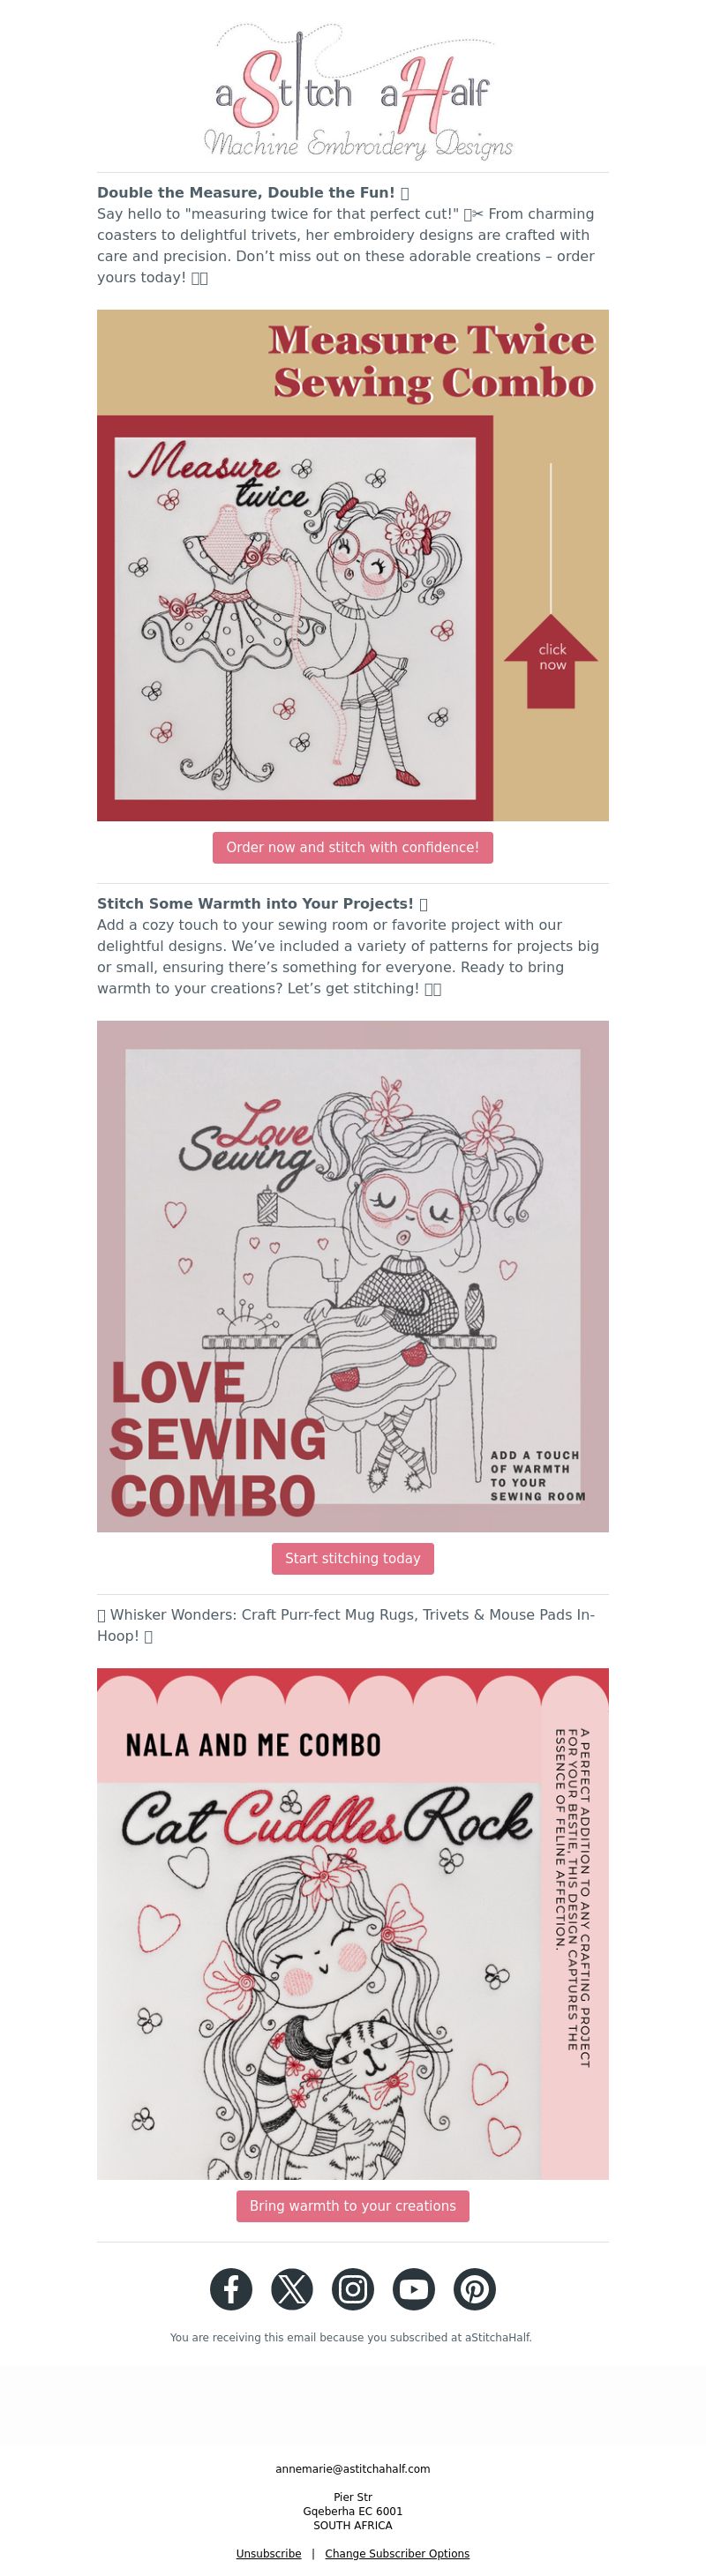Open the Instagram social icon
This screenshot has height=2576, width=706.
353,2288
